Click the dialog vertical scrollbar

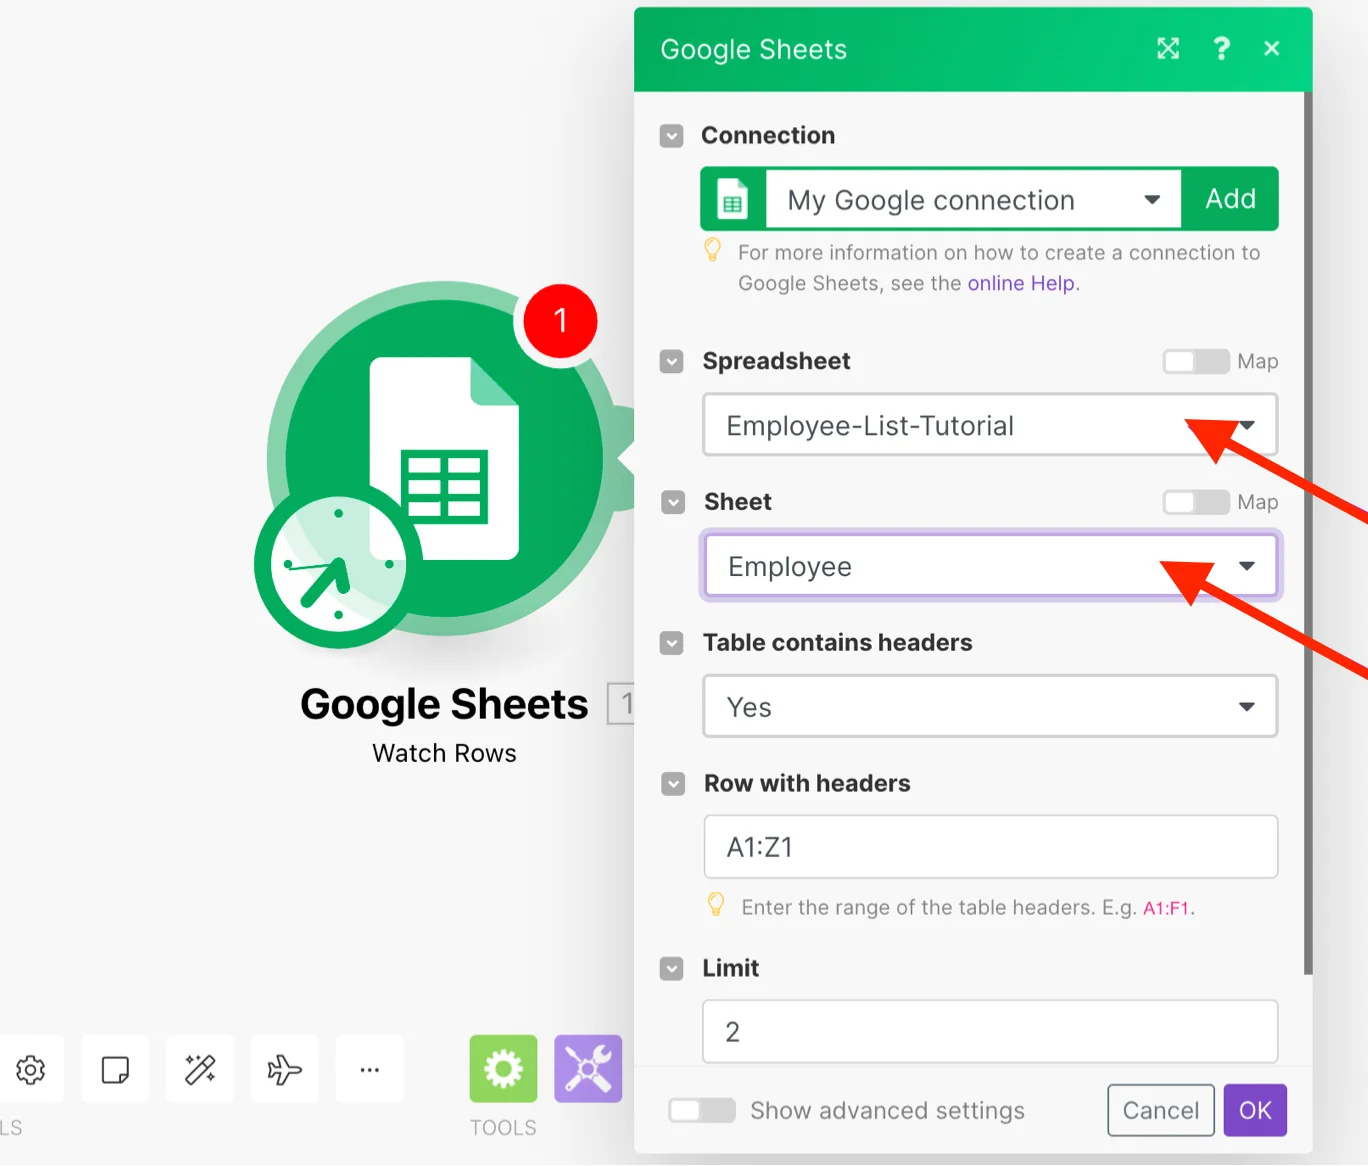tap(1308, 532)
